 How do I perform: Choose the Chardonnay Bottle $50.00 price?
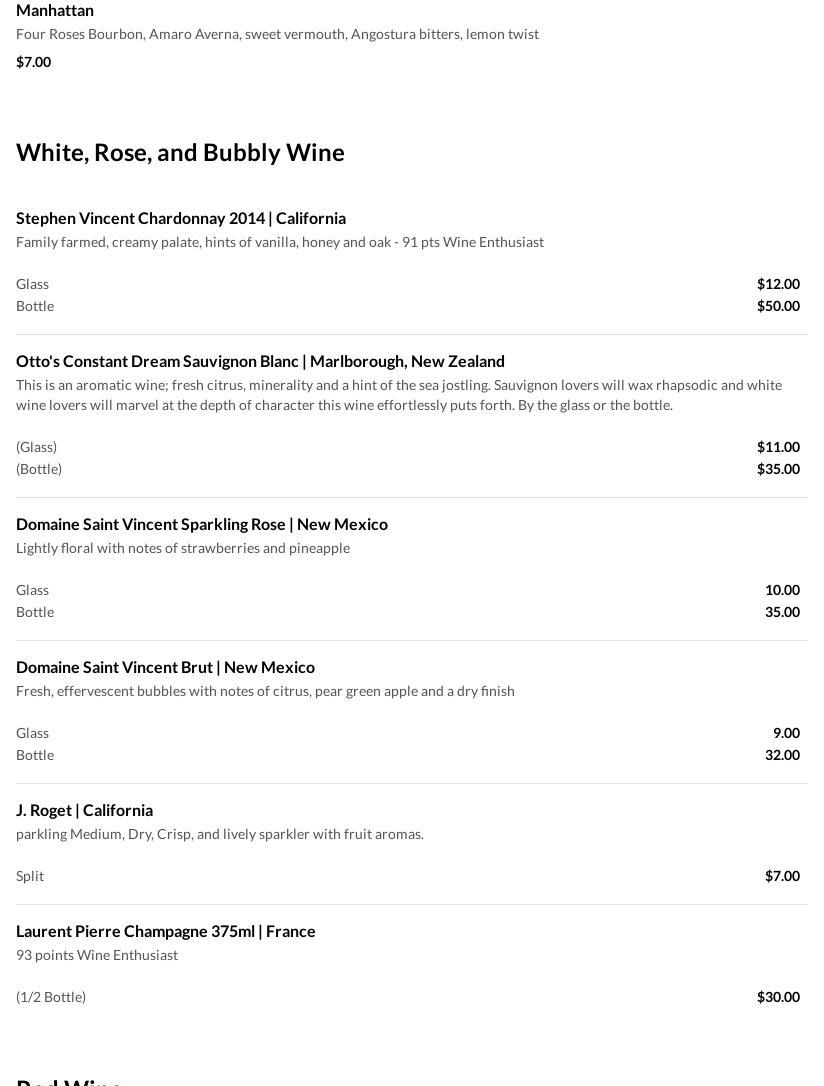778,306
